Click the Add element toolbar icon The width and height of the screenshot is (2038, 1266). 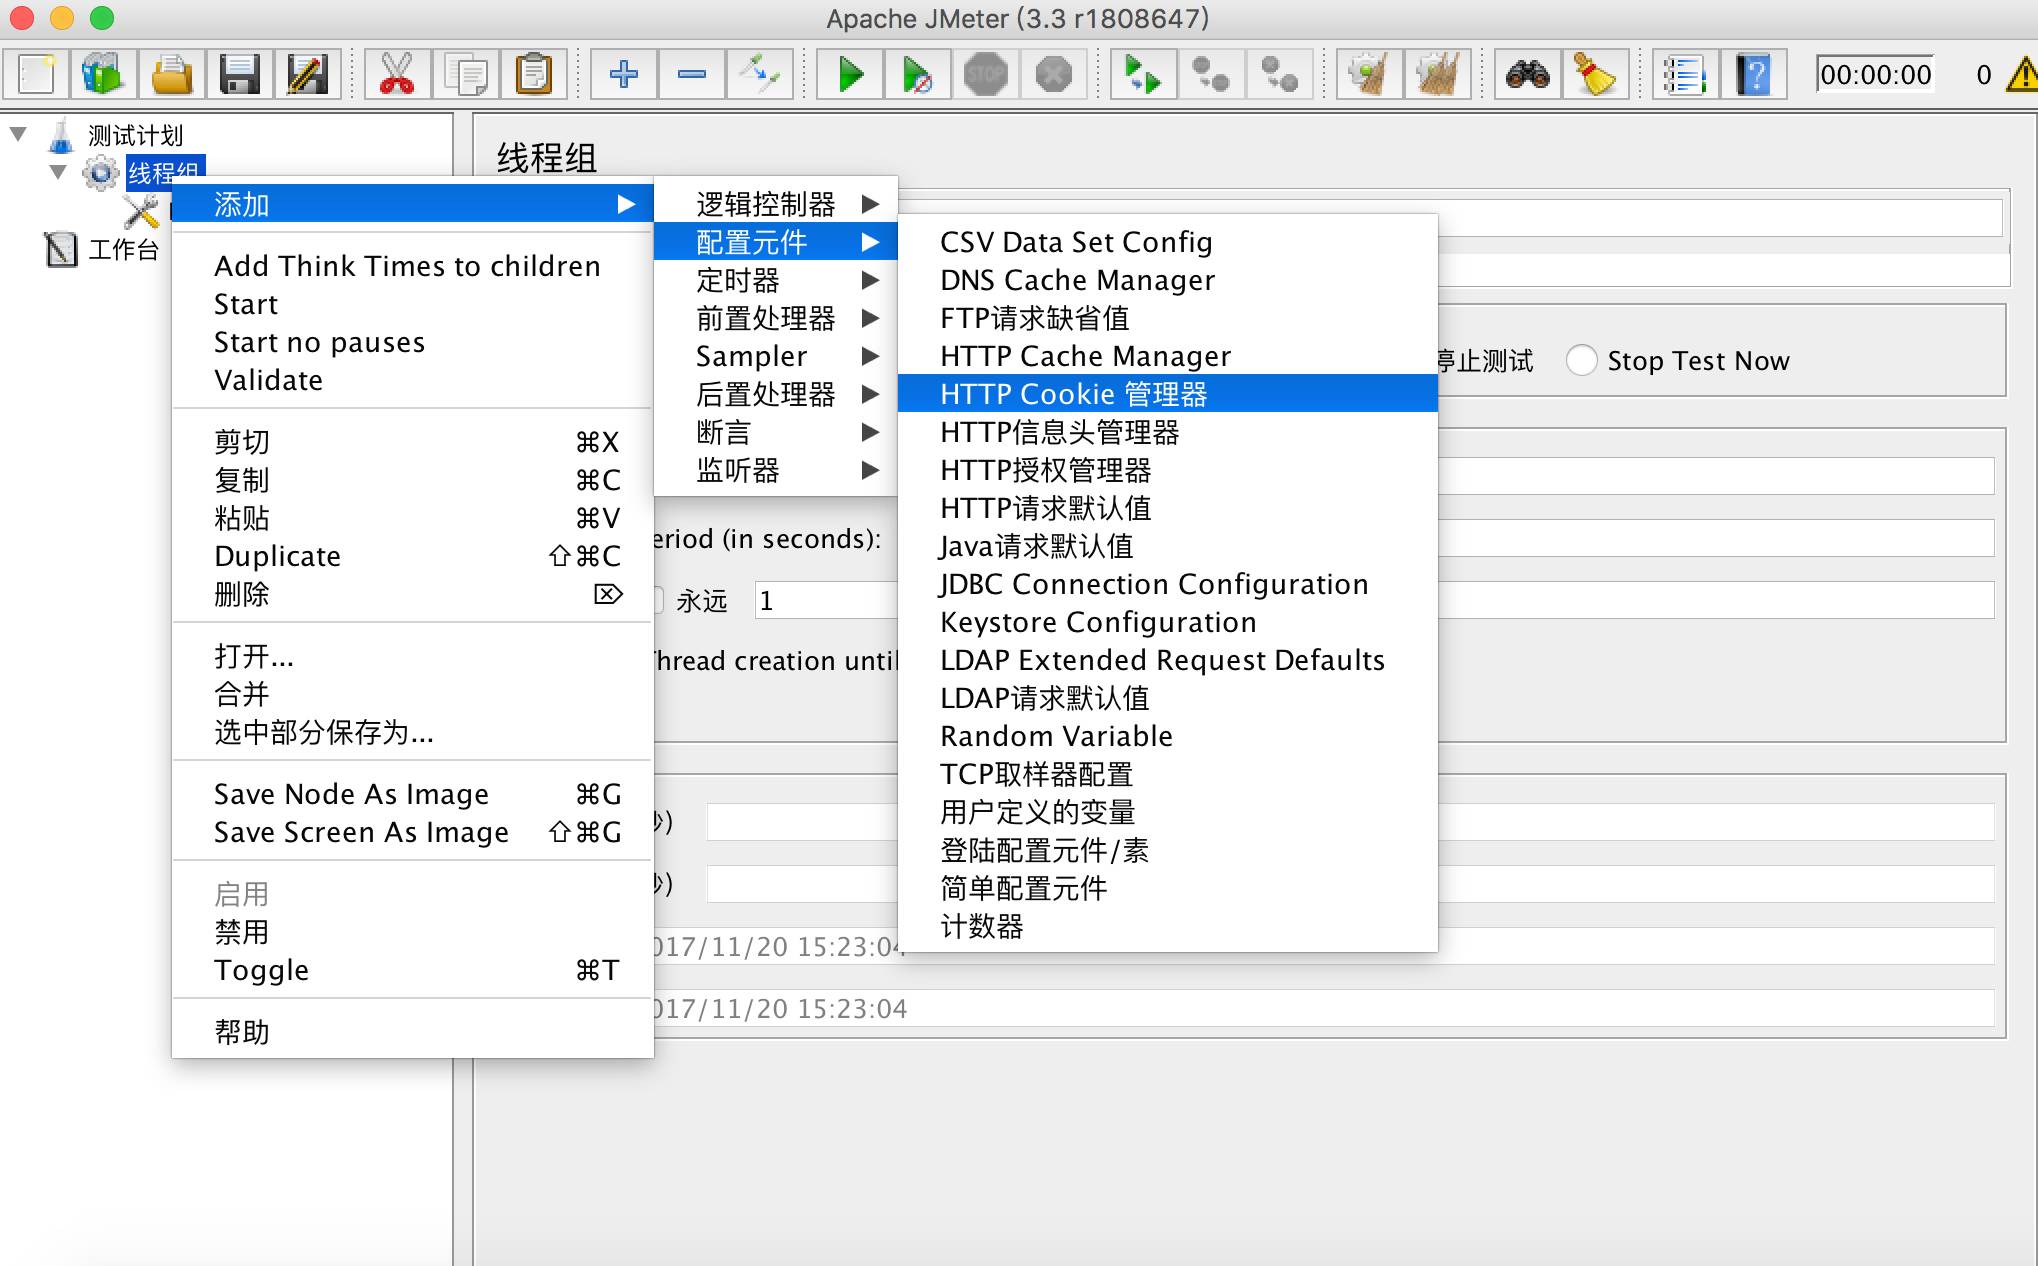click(622, 74)
